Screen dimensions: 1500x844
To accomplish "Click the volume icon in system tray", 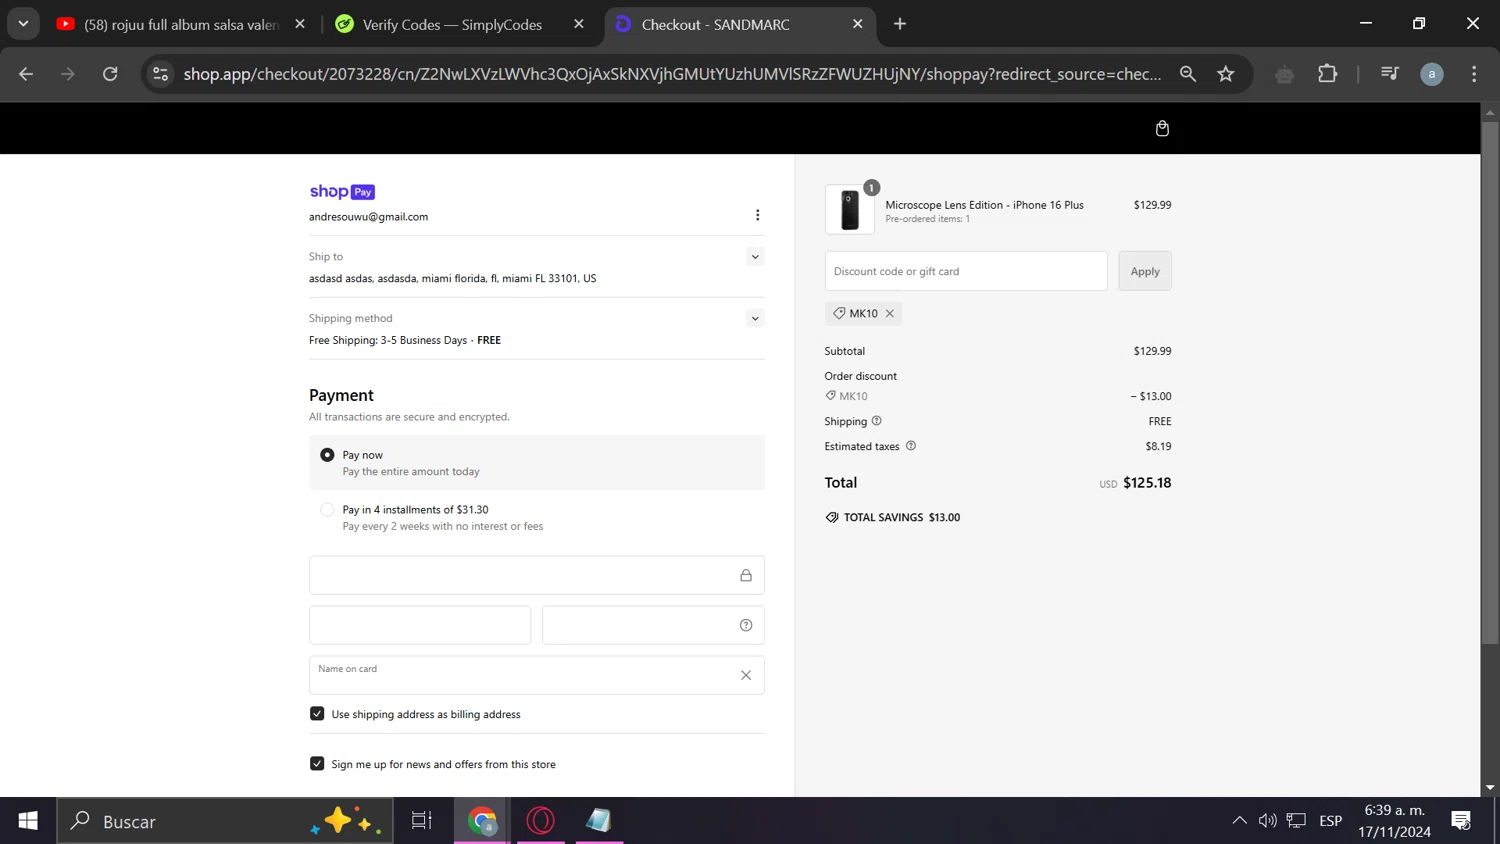I will point(1267,821).
